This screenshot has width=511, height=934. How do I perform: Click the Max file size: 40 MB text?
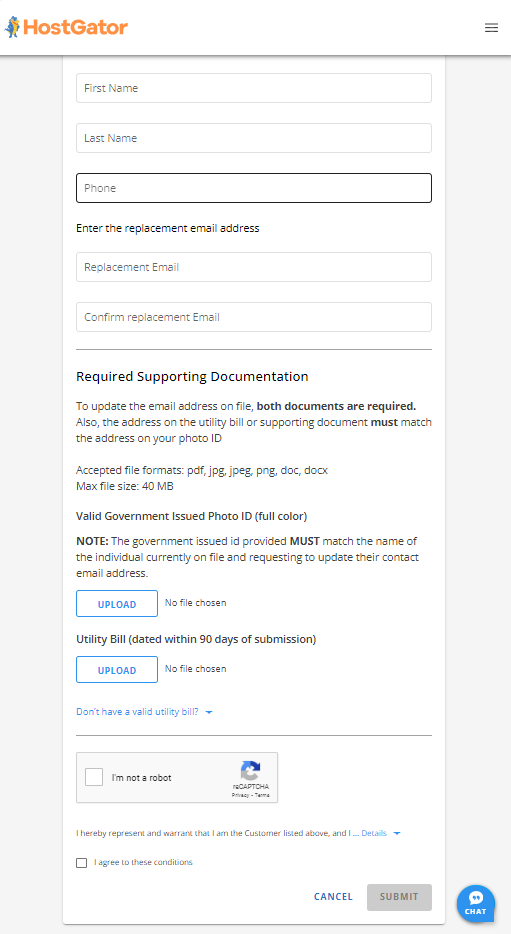[x=124, y=486]
